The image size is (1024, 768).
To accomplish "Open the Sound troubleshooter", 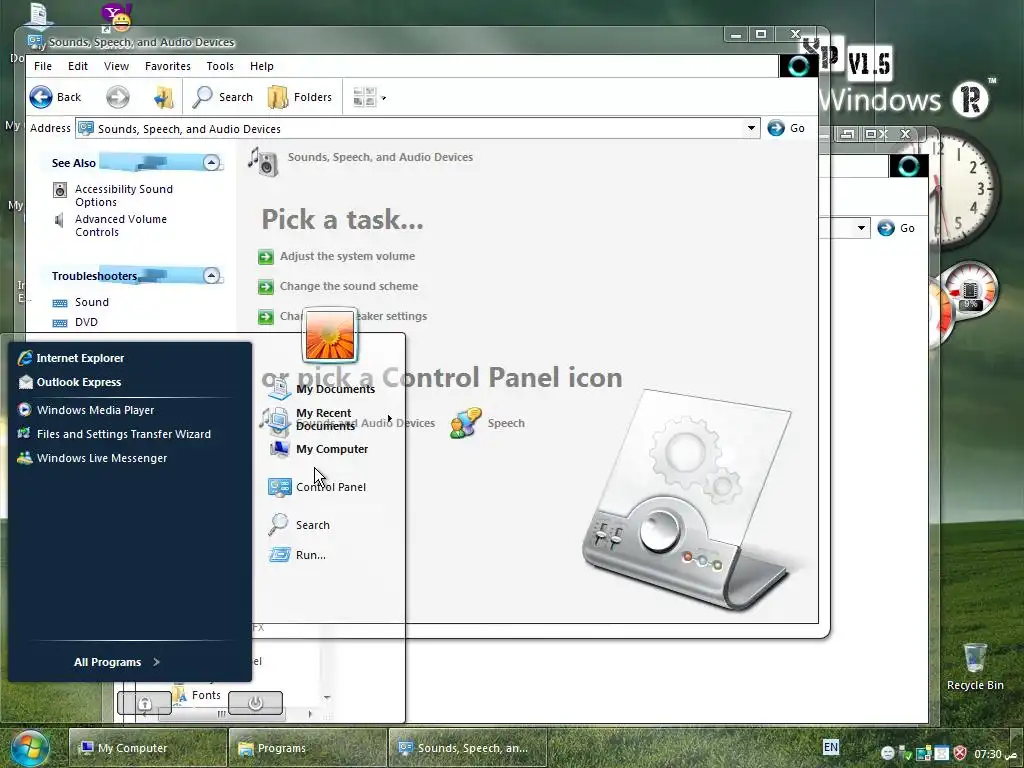I will [x=92, y=302].
